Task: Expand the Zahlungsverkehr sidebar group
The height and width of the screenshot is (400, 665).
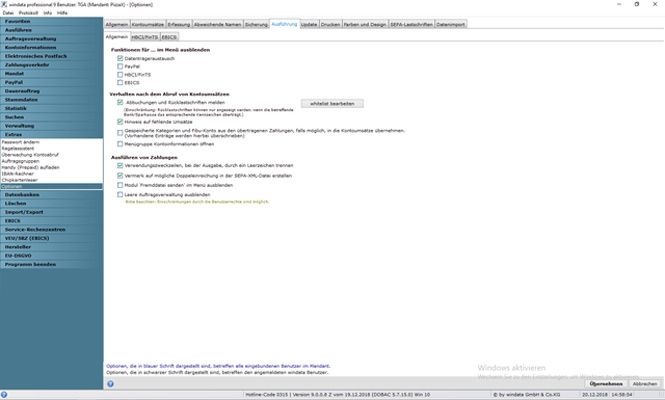Action: click(51, 65)
